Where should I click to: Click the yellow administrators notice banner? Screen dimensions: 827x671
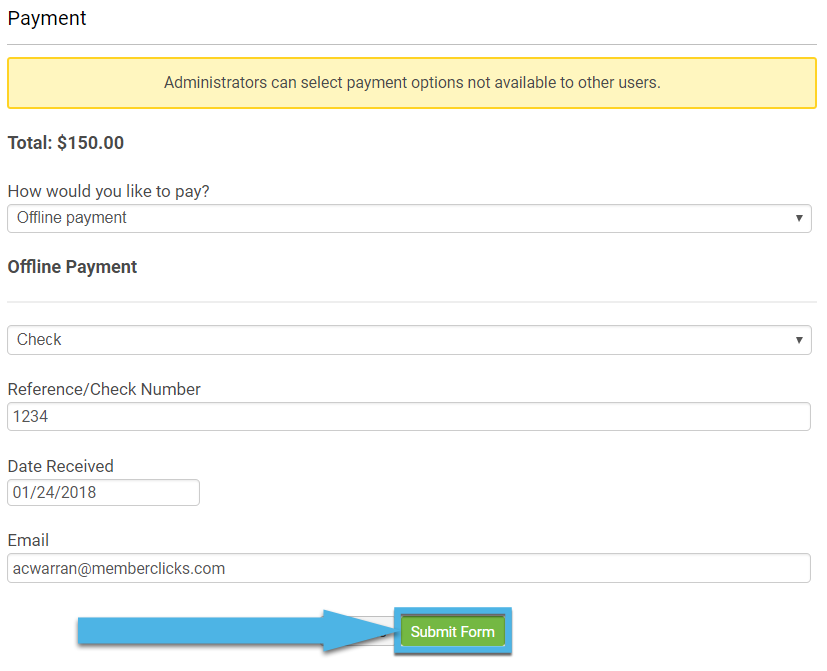[412, 83]
